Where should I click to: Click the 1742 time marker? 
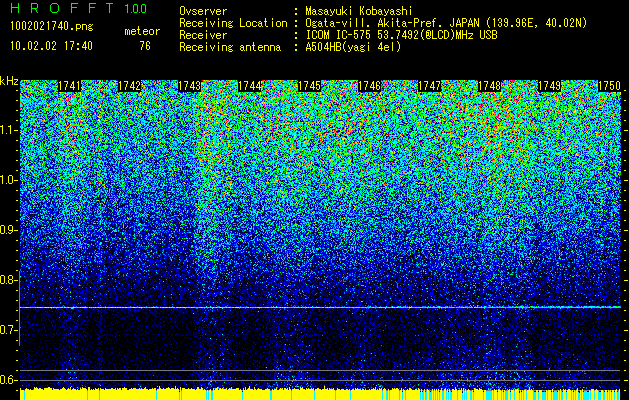pos(130,86)
